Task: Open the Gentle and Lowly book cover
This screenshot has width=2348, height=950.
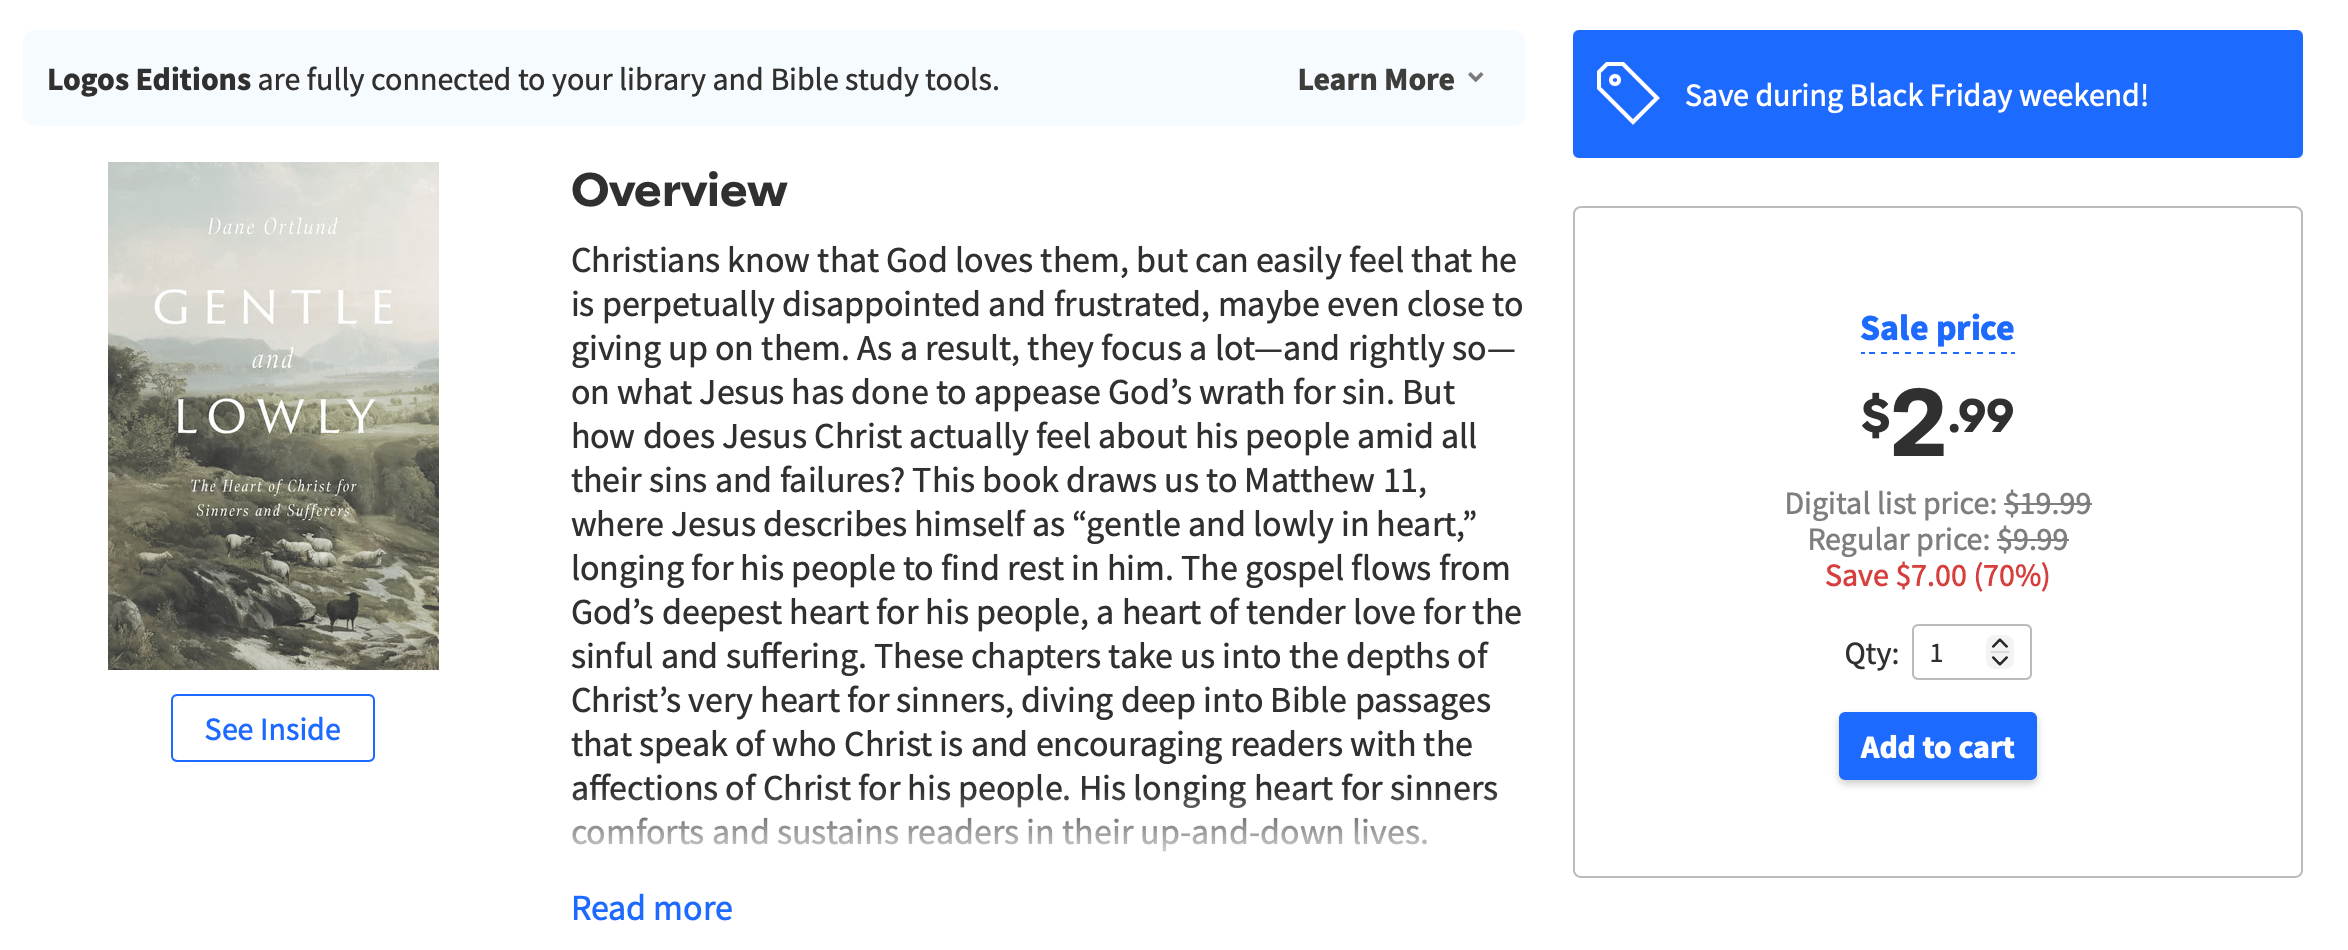Action: pos(273,415)
